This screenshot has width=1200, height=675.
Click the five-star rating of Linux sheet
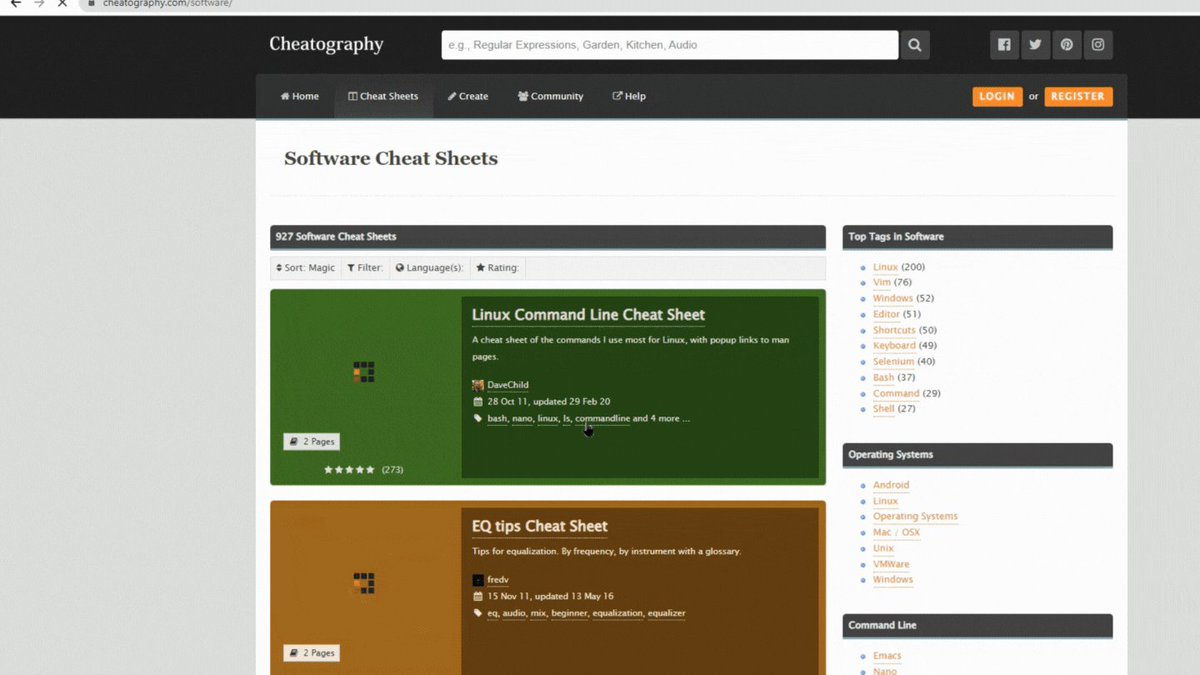(x=349, y=469)
